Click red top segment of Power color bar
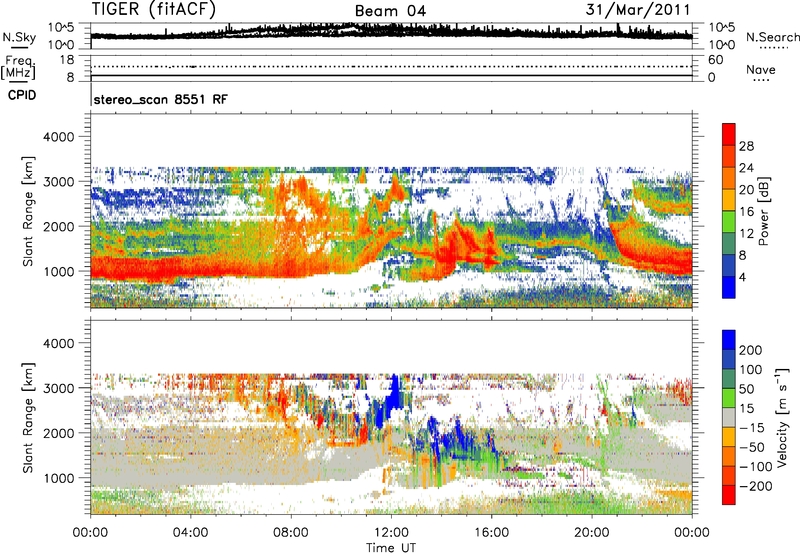Screen dimensions: 800x554 click(x=729, y=134)
